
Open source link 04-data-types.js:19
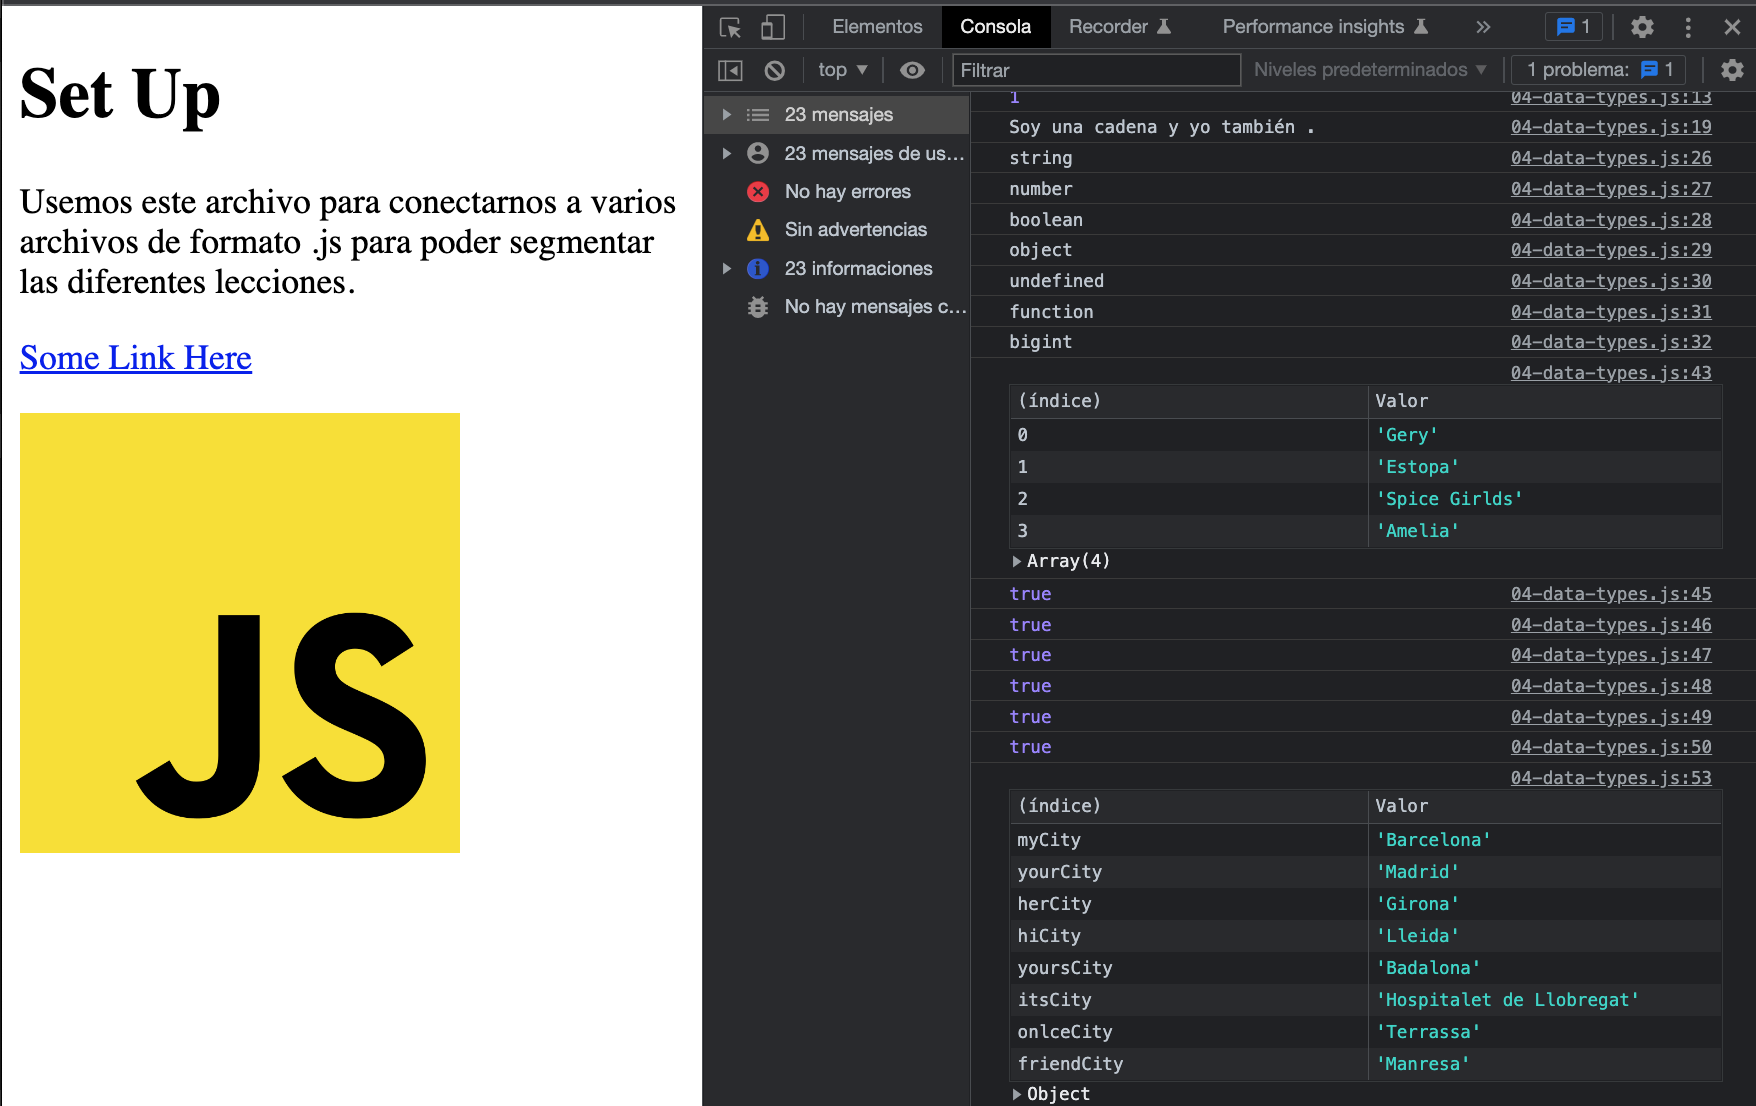tap(1611, 127)
